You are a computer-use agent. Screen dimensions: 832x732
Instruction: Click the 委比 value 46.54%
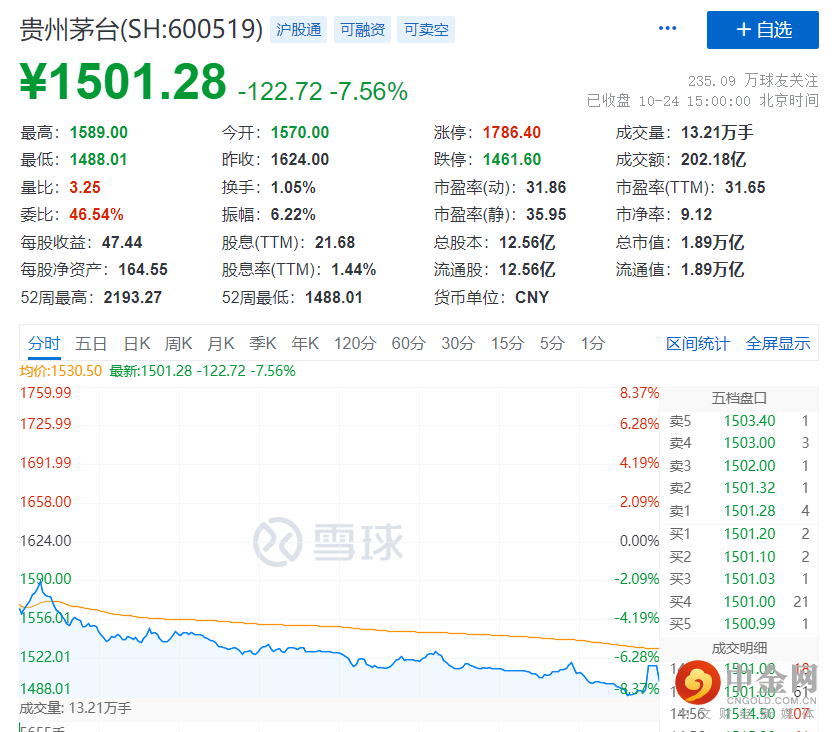[97, 215]
